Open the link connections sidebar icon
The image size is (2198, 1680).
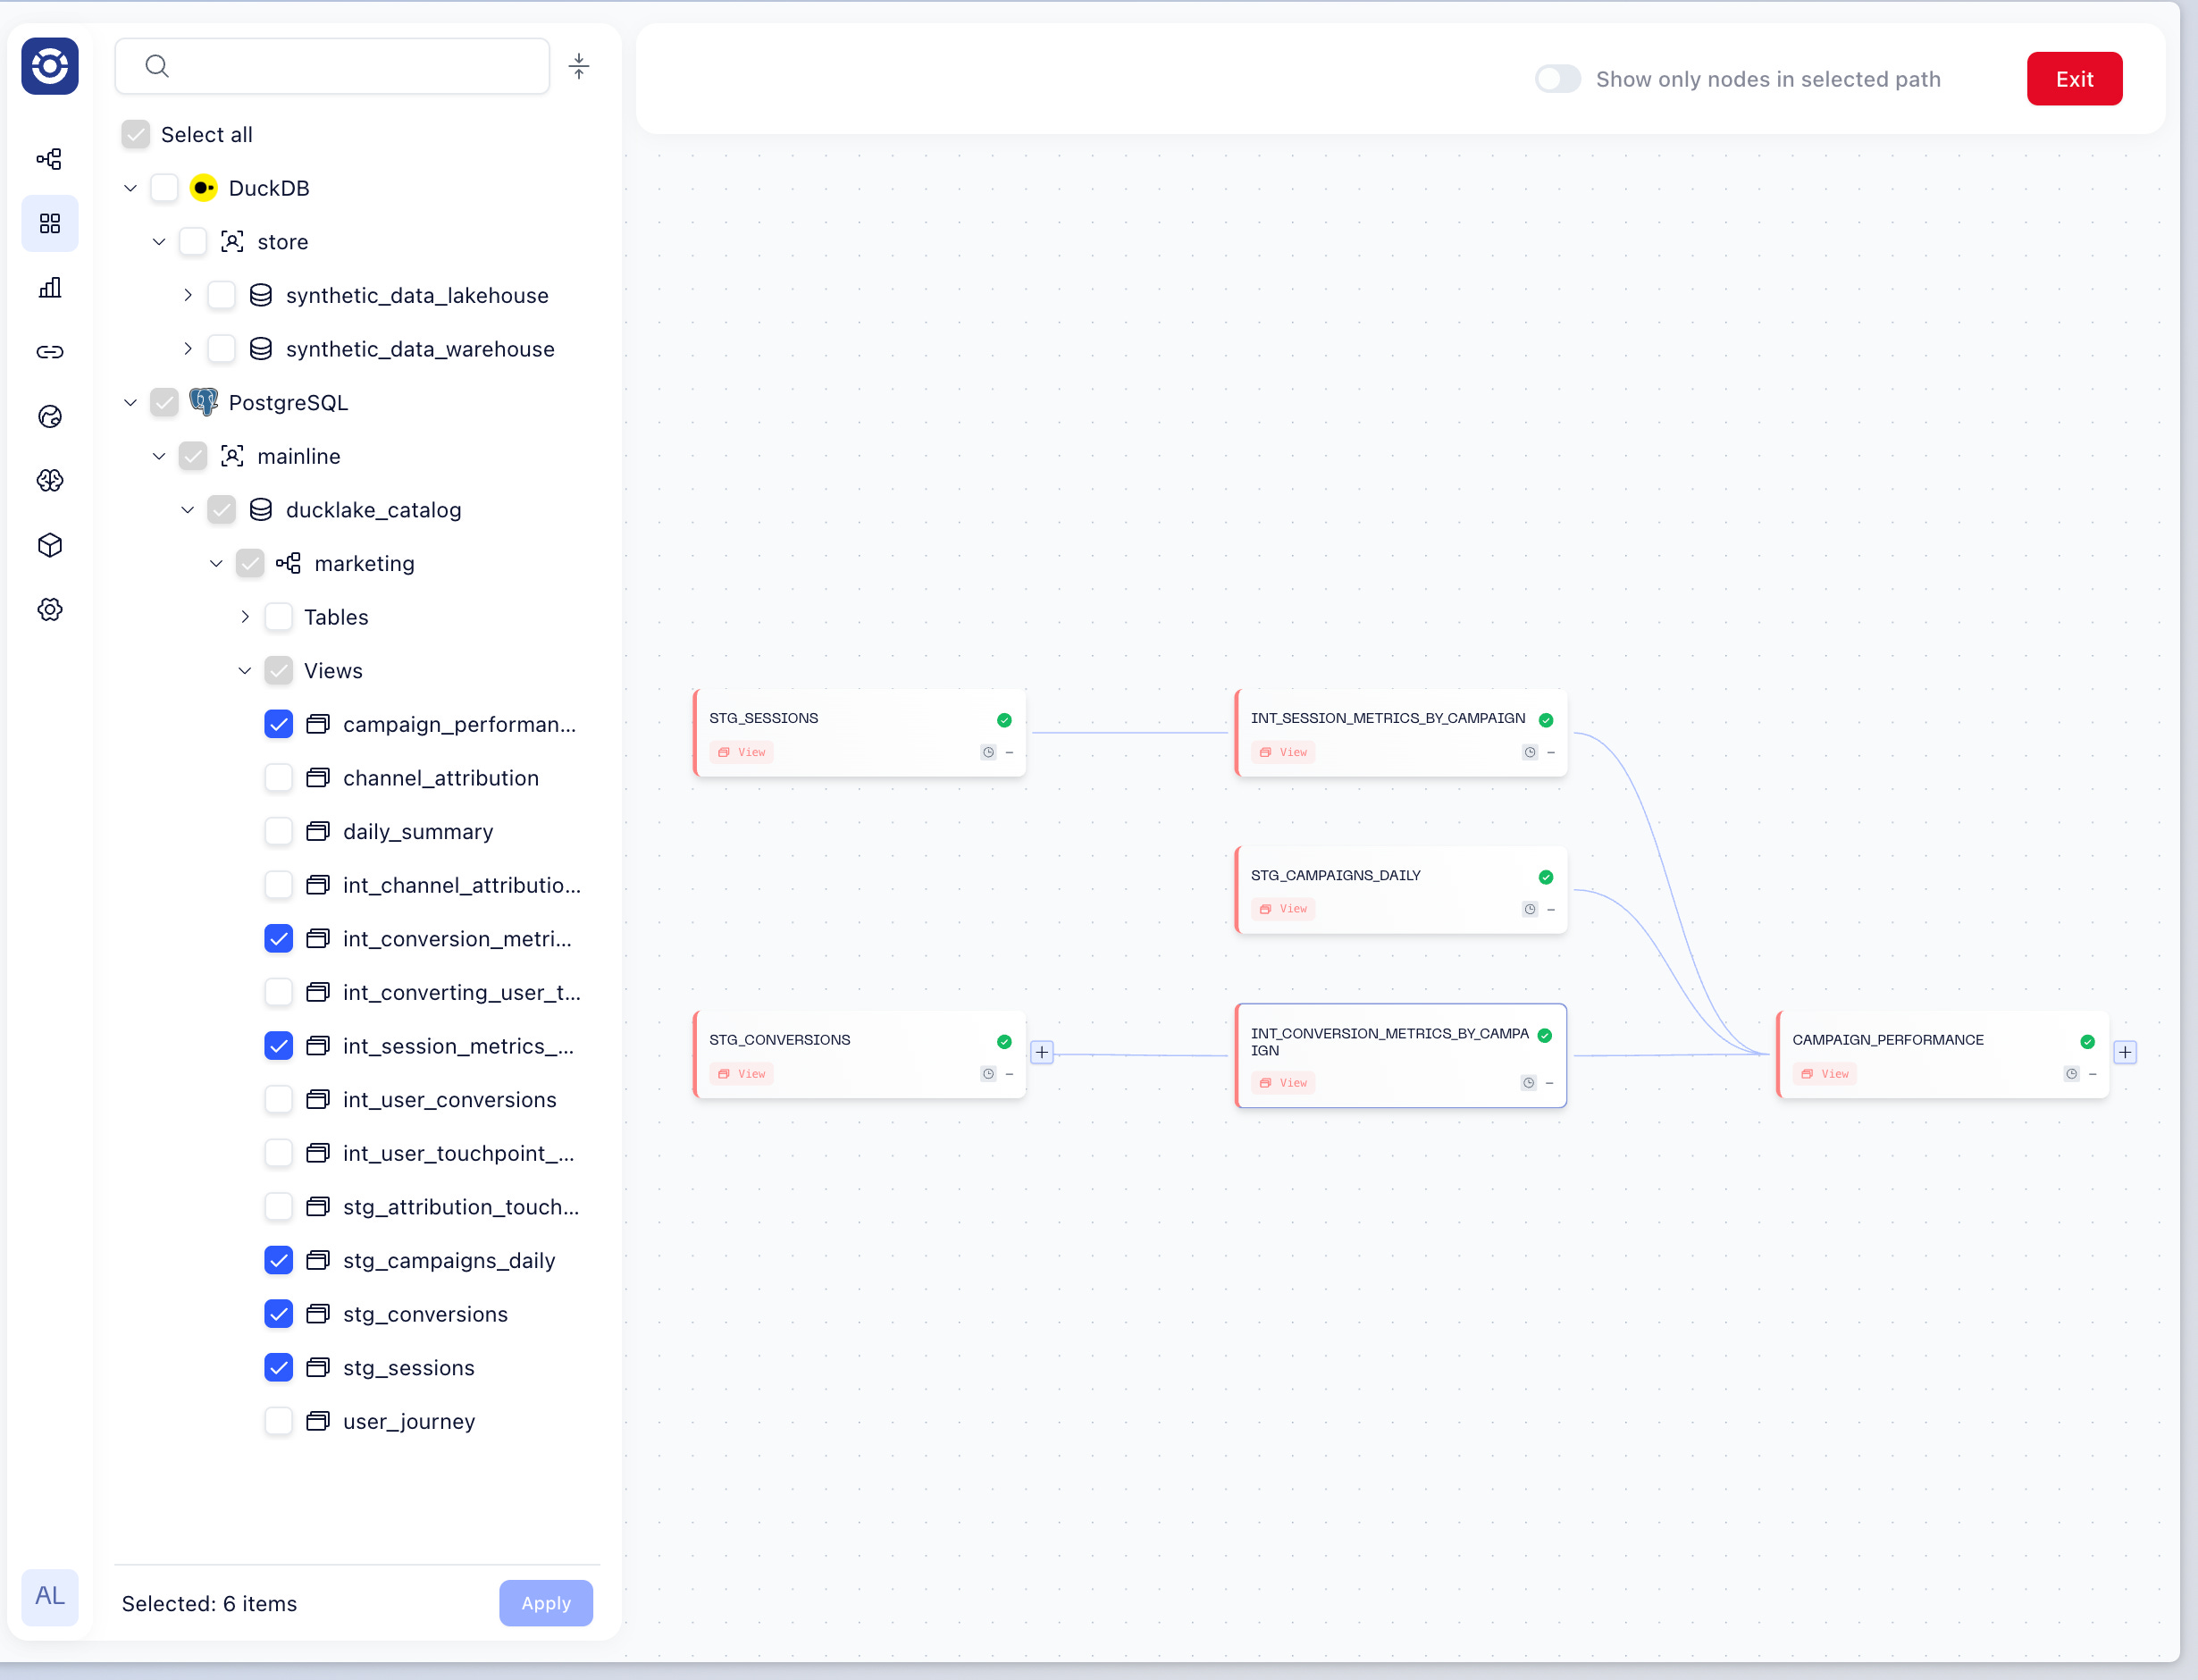pyautogui.click(x=49, y=352)
